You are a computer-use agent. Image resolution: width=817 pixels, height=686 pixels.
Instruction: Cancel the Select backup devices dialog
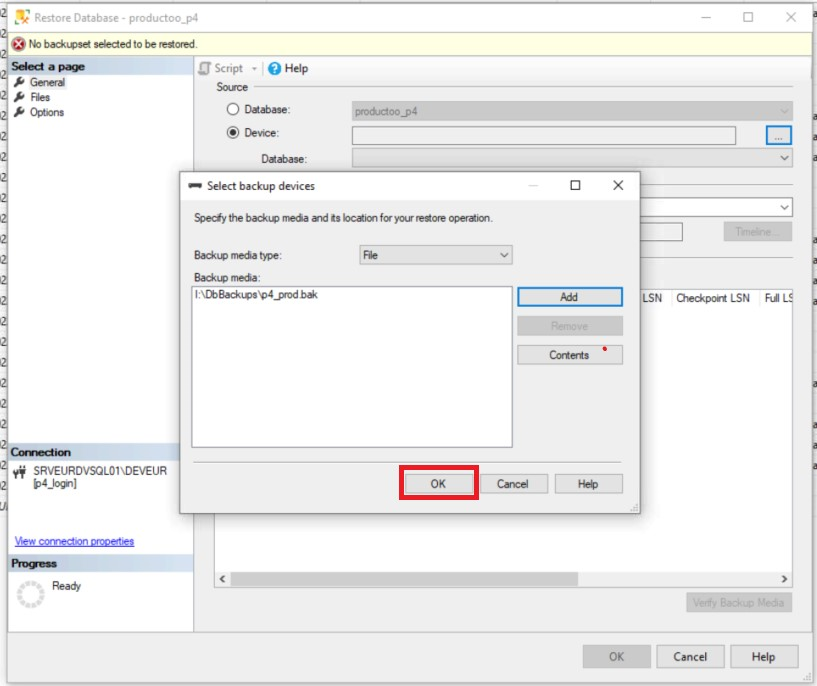[512, 483]
